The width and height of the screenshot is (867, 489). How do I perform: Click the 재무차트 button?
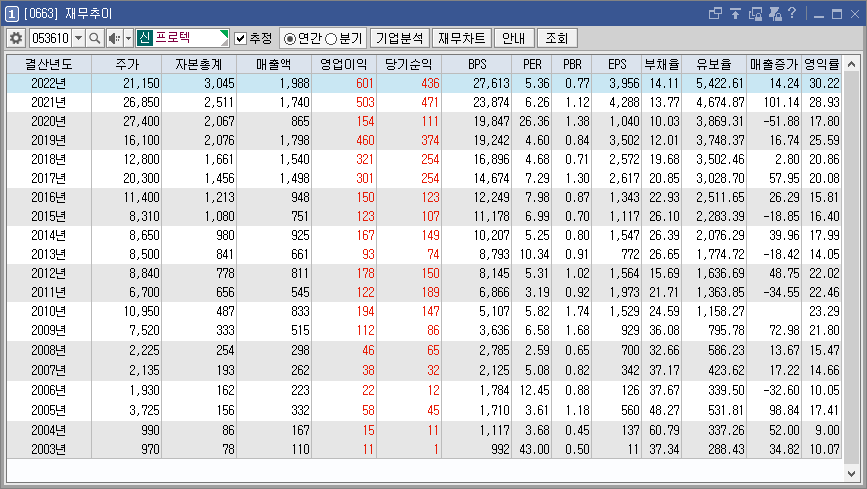tap(462, 38)
